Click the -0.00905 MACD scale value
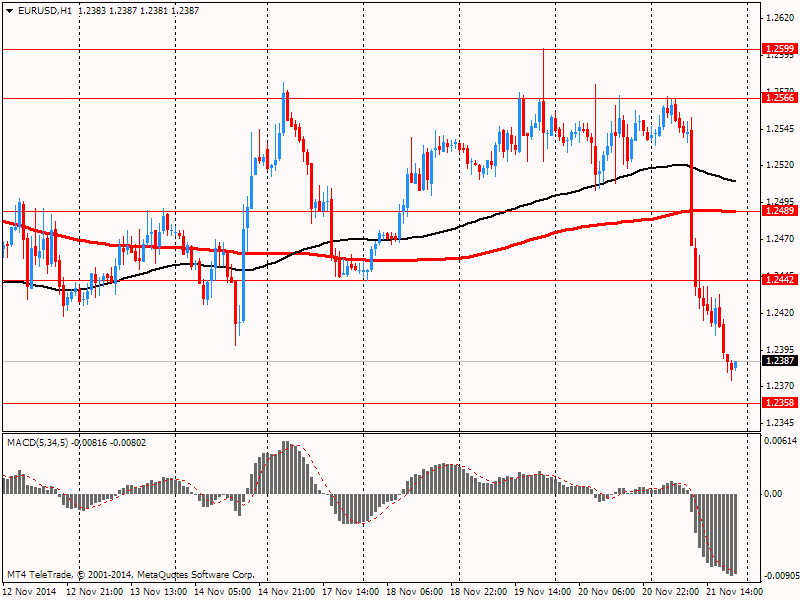Image resolution: width=800 pixels, height=600 pixels. [x=779, y=576]
